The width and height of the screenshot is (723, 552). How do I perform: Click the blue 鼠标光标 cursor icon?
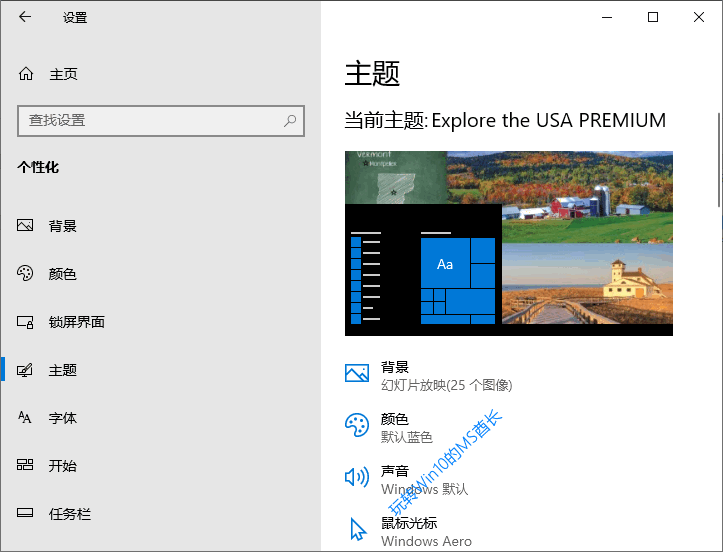click(x=358, y=529)
